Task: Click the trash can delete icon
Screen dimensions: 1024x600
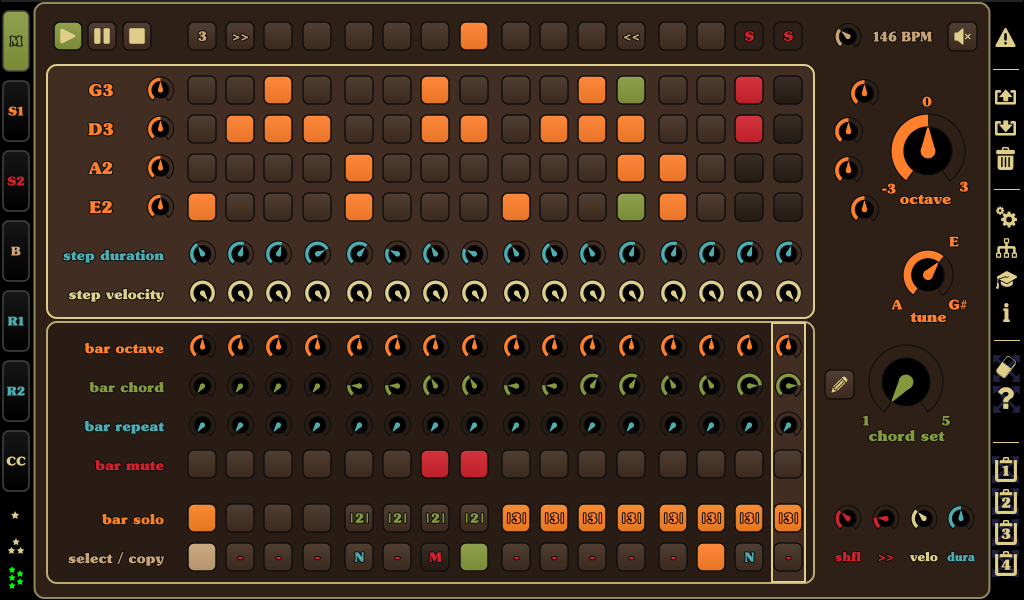Action: 1006,159
